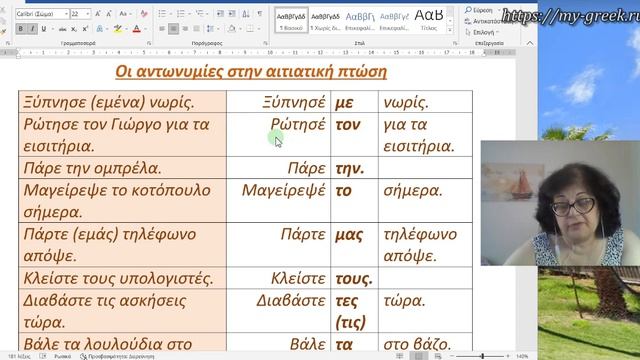Increase paragraph indent
Screen dimensions: 640x360
[x=232, y=14]
